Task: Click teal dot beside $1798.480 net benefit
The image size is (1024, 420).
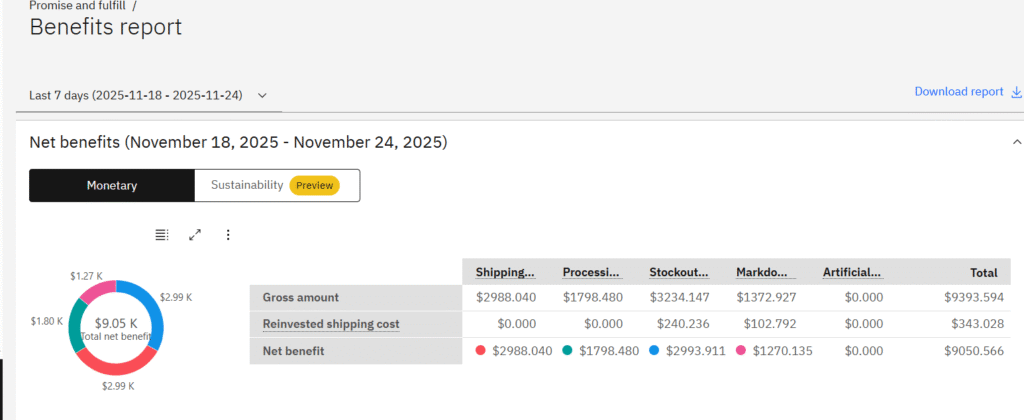Action: (x=567, y=351)
